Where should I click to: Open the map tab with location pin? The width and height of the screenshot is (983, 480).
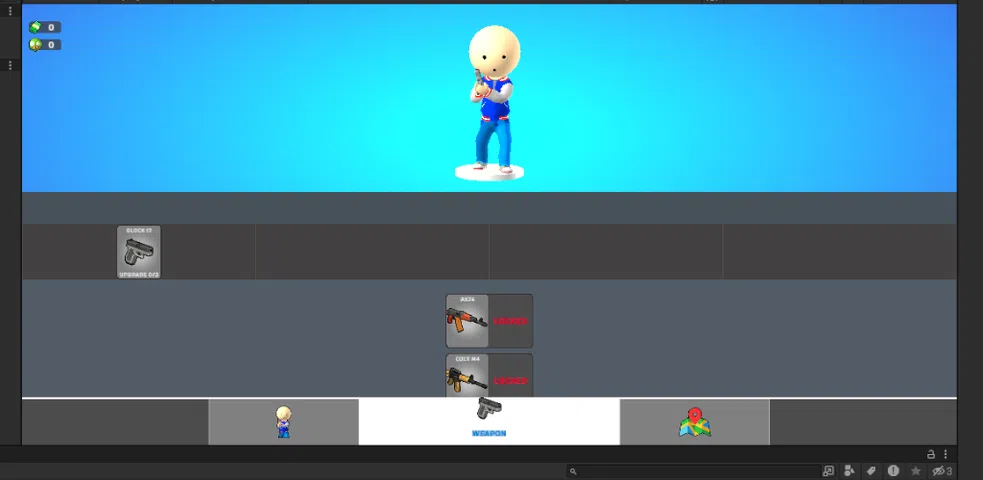pyautogui.click(x=694, y=422)
